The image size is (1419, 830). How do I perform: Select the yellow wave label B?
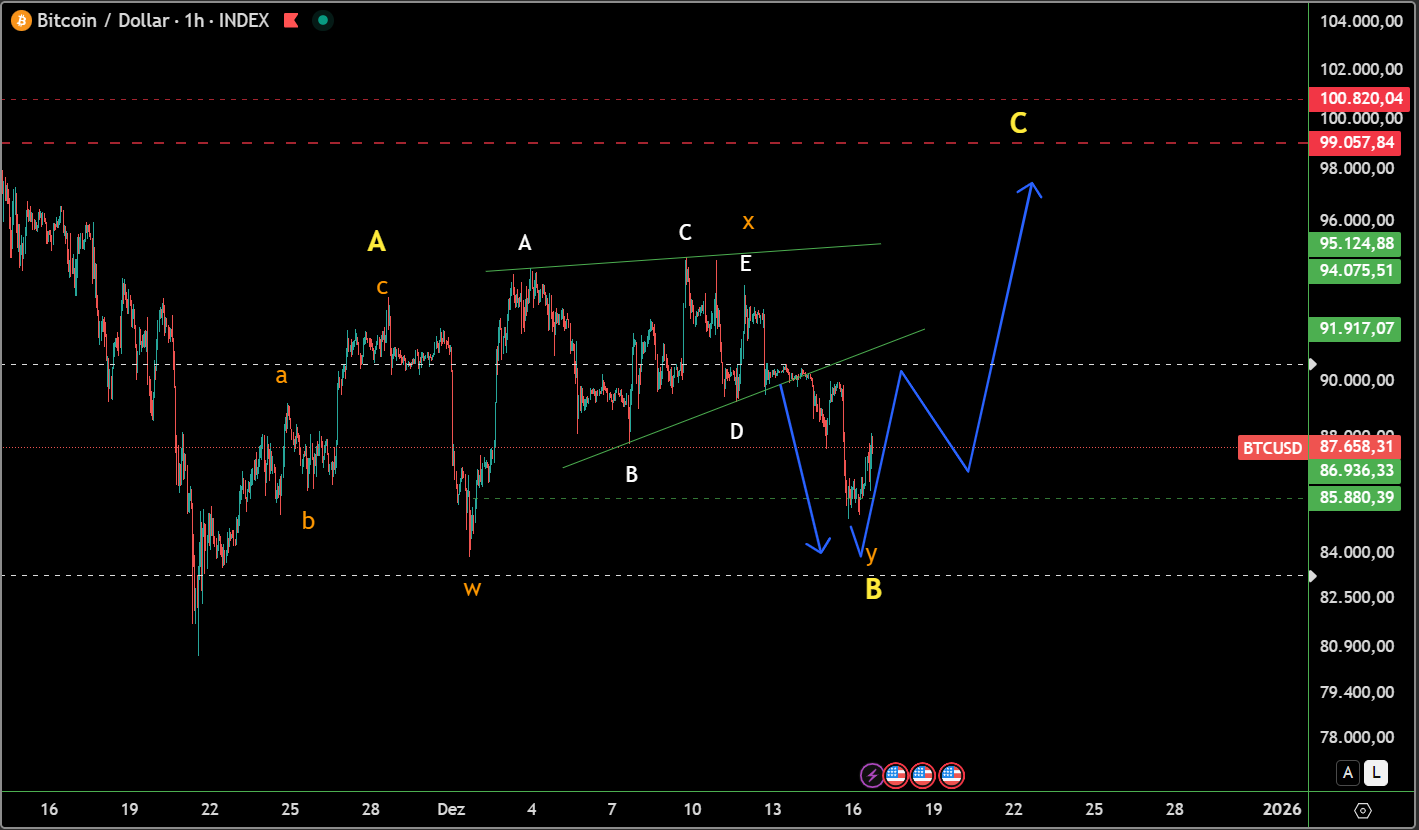(x=873, y=590)
